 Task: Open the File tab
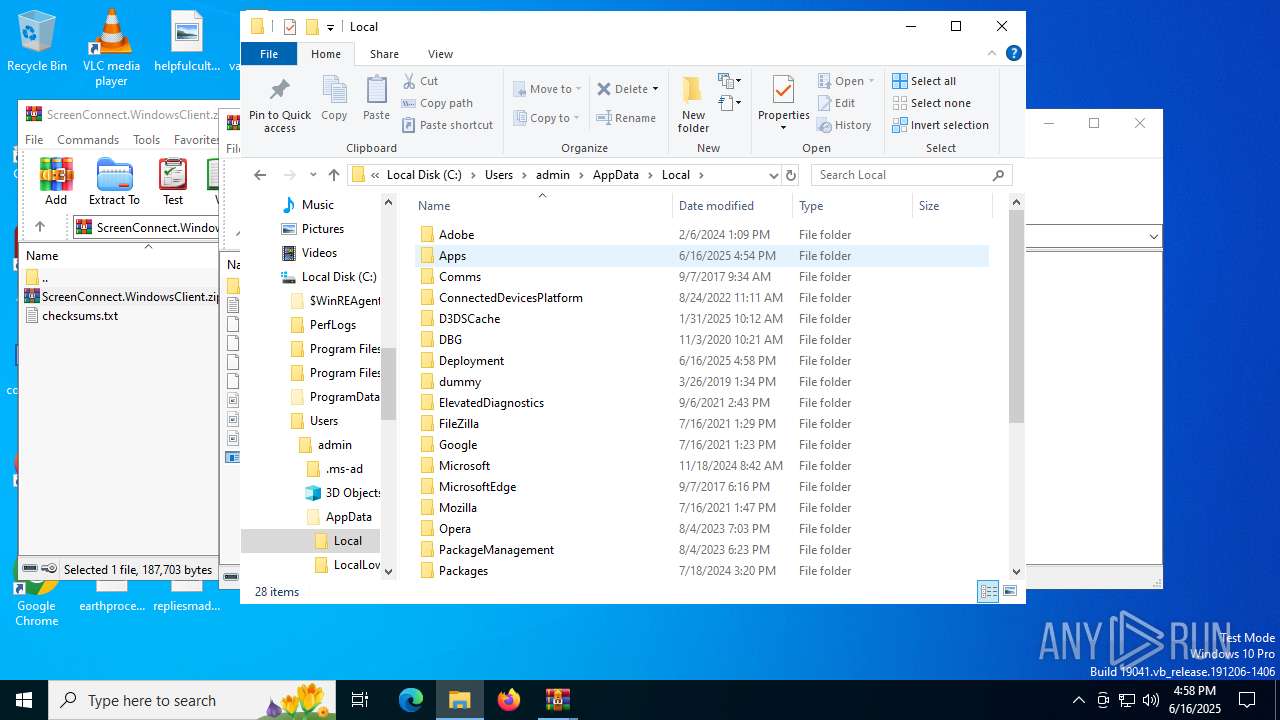[x=269, y=54]
